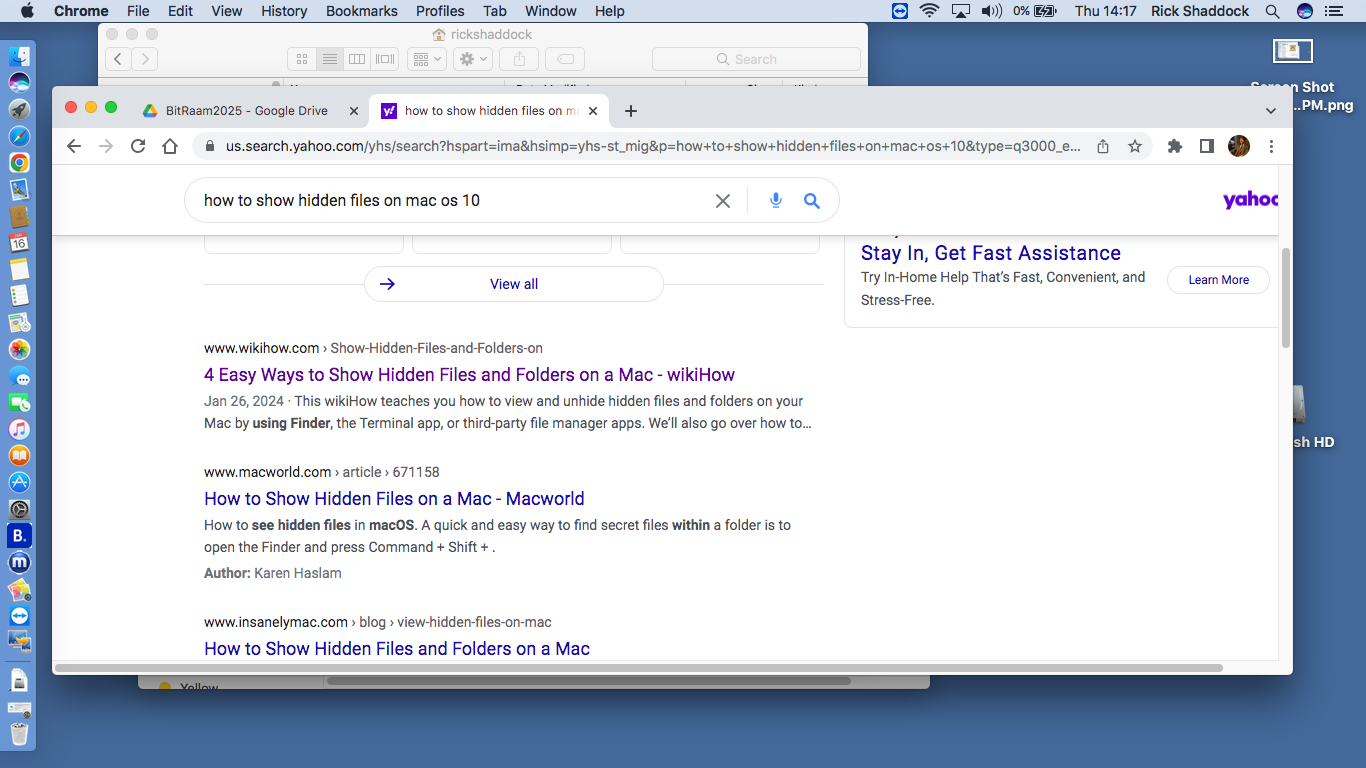
Task: Open Calendar in the Dock
Action: [x=19, y=242]
